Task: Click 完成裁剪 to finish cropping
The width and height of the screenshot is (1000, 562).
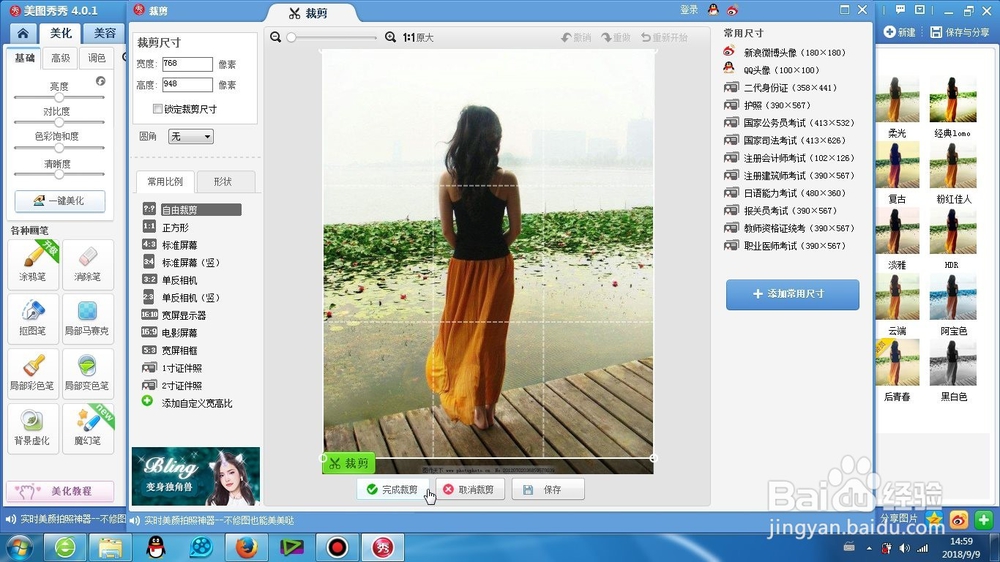Action: pos(392,489)
